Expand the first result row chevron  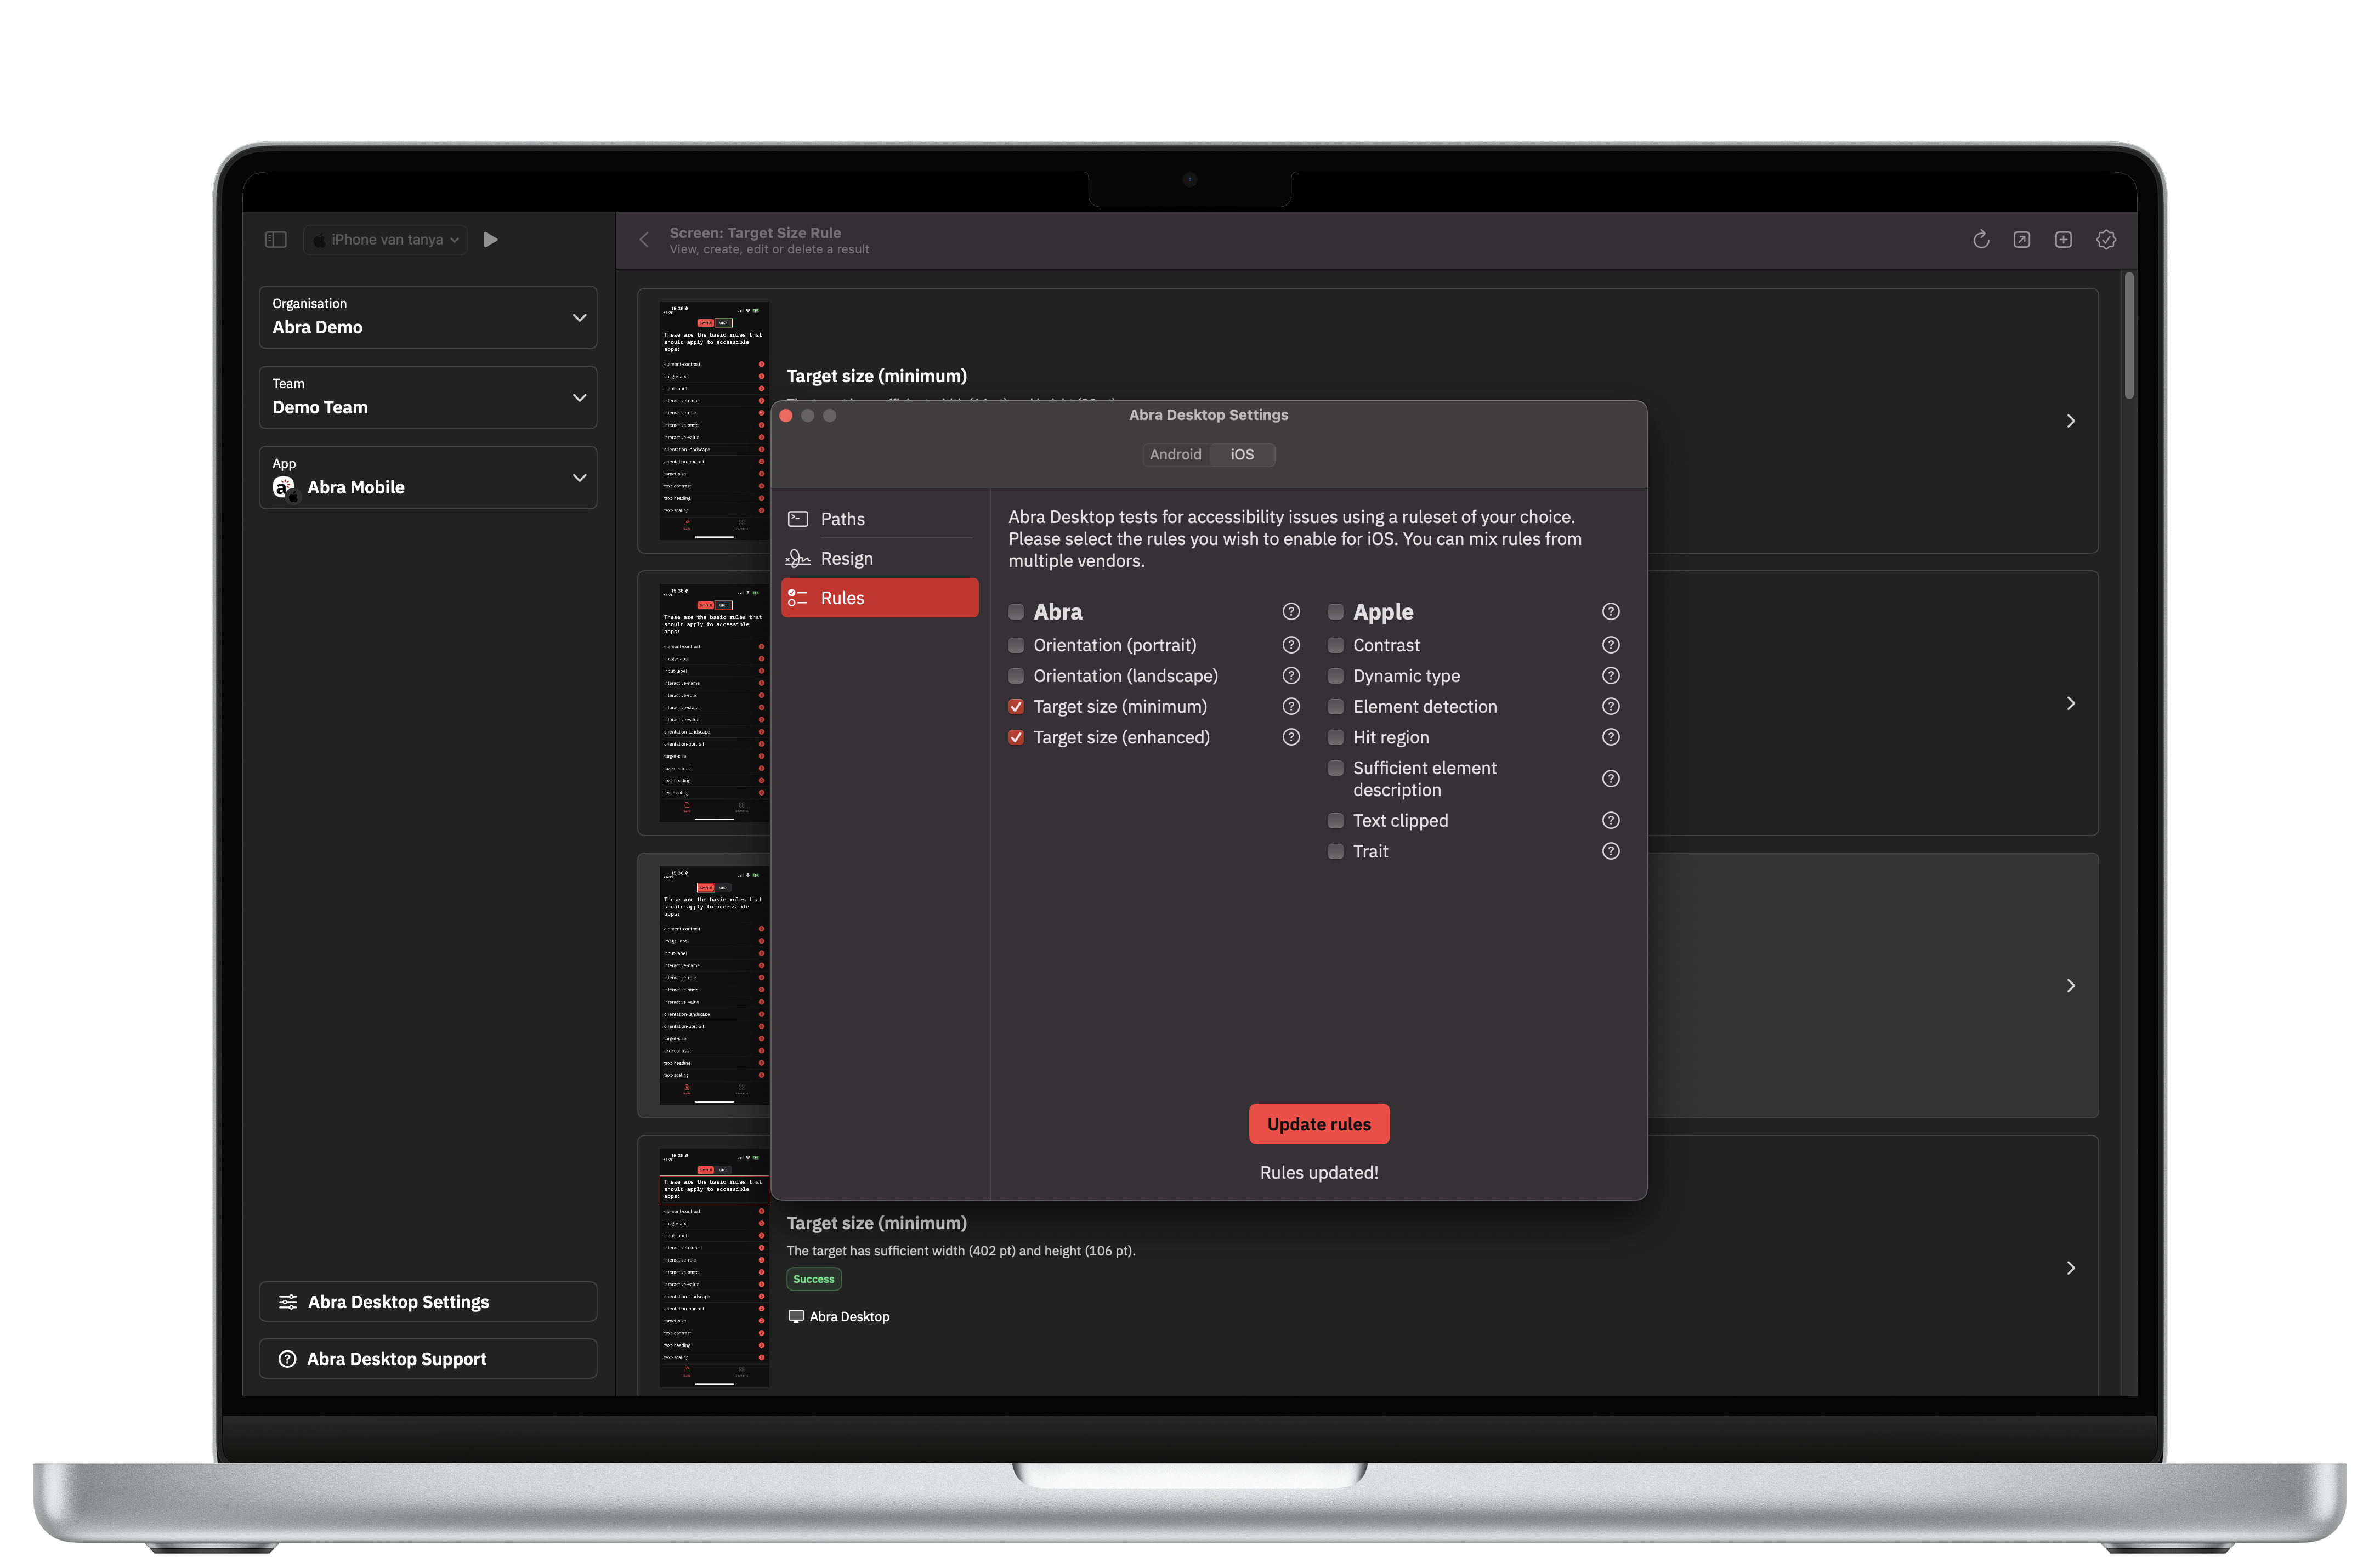pyautogui.click(x=2071, y=421)
